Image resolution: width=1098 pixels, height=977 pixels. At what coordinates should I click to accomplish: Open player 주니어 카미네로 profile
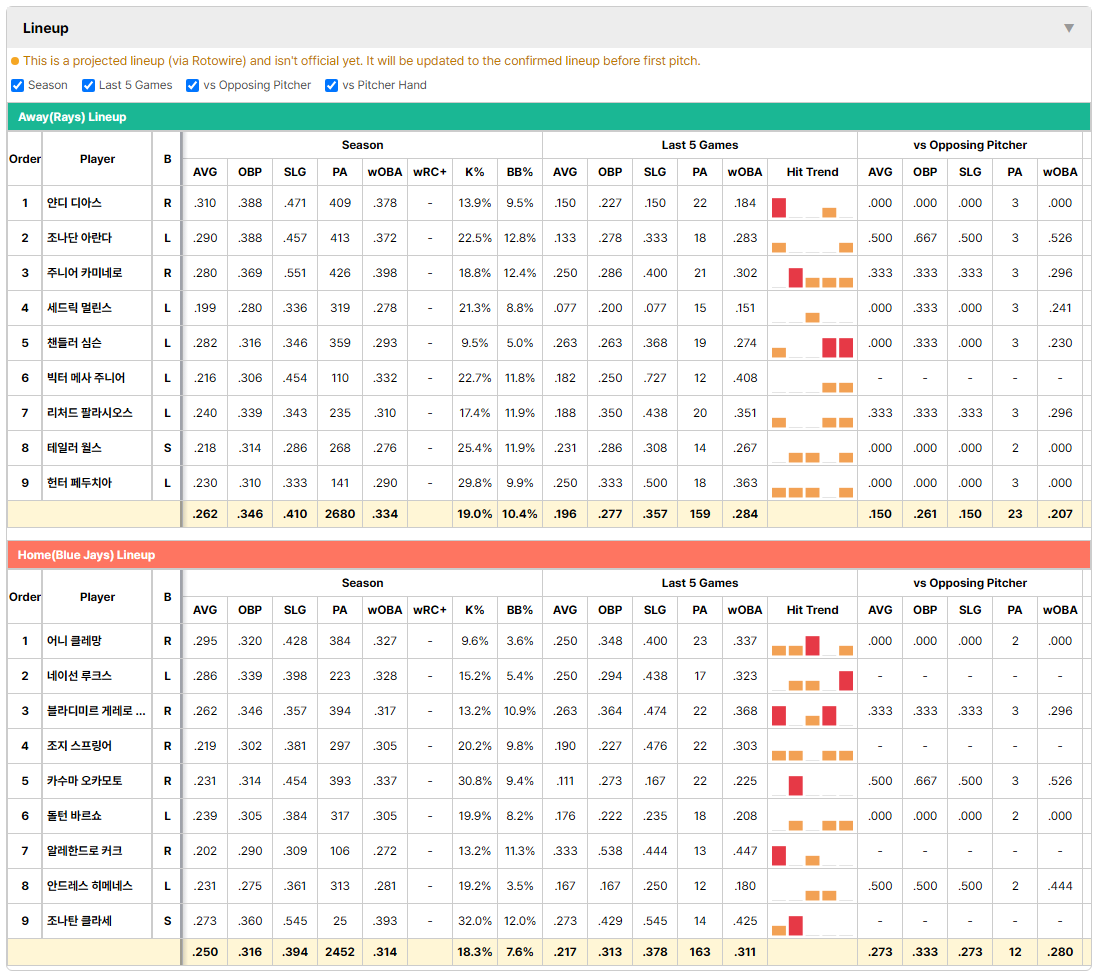tap(85, 273)
